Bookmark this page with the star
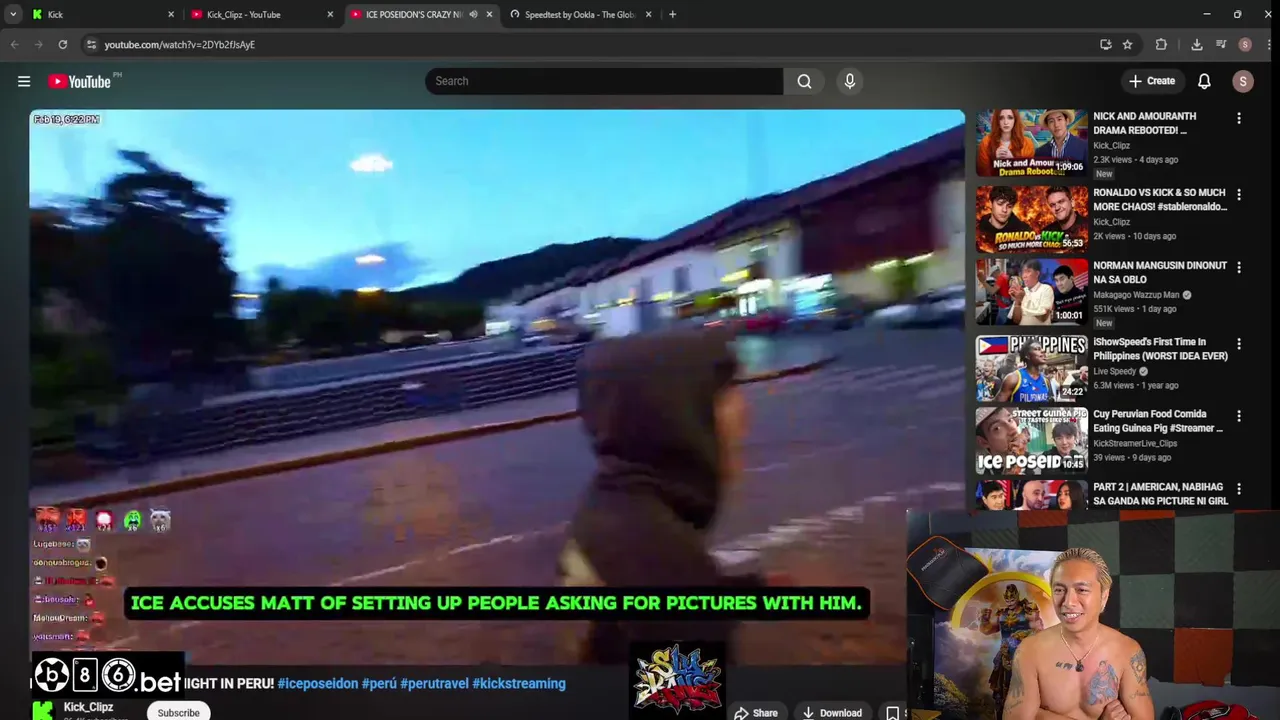 1127,44
